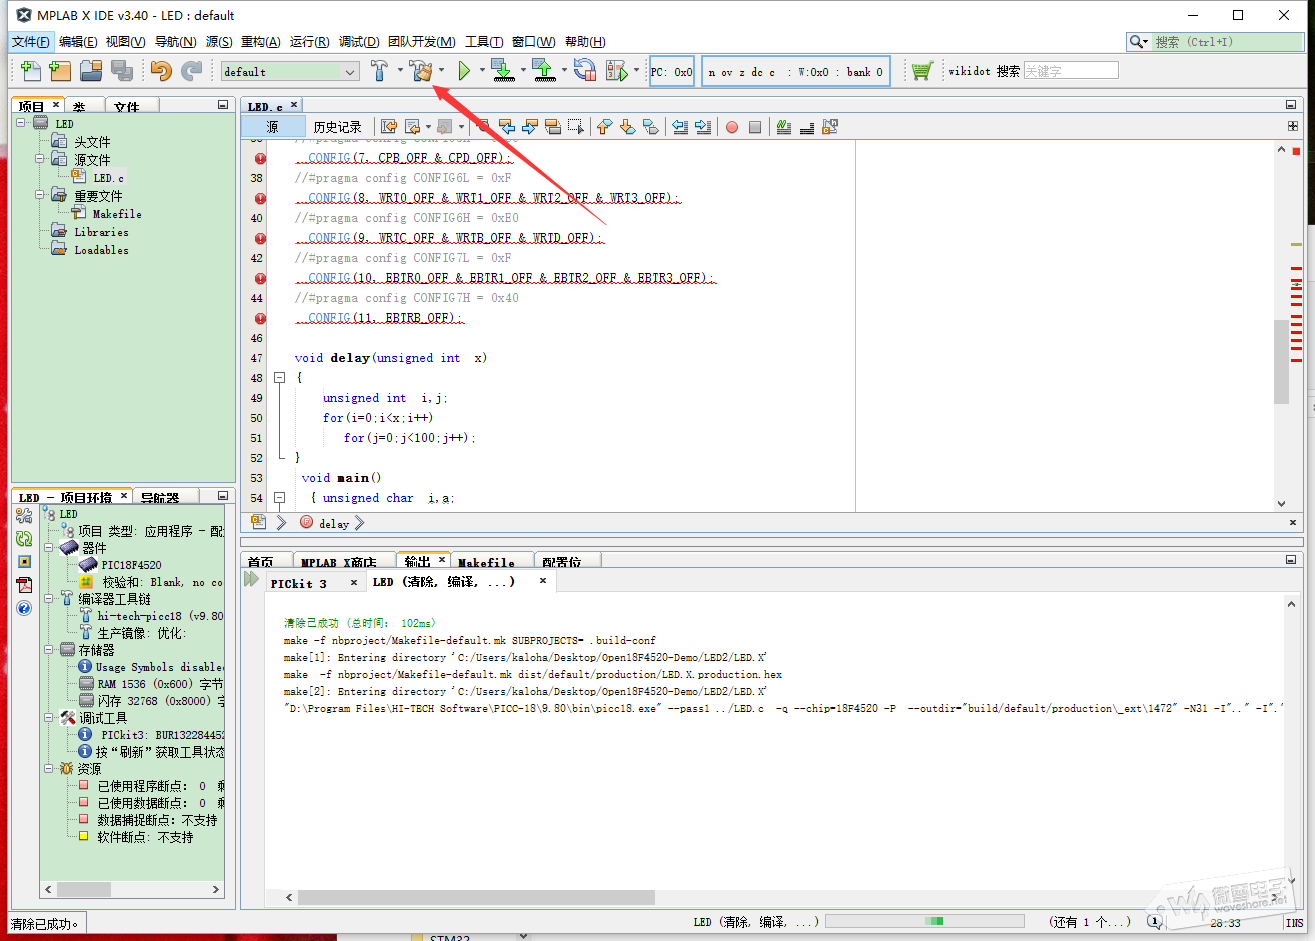Click Make and Program Device download icon
The width and height of the screenshot is (1315, 941).
(503, 71)
